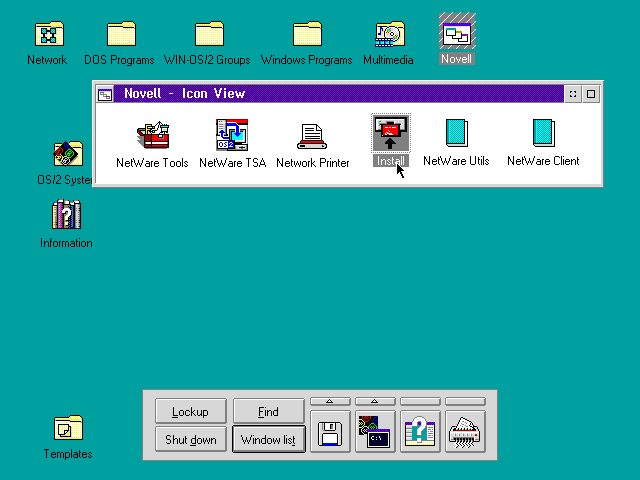Click the "DOS Programs" desktop label
The height and width of the screenshot is (480, 640).
coord(119,60)
